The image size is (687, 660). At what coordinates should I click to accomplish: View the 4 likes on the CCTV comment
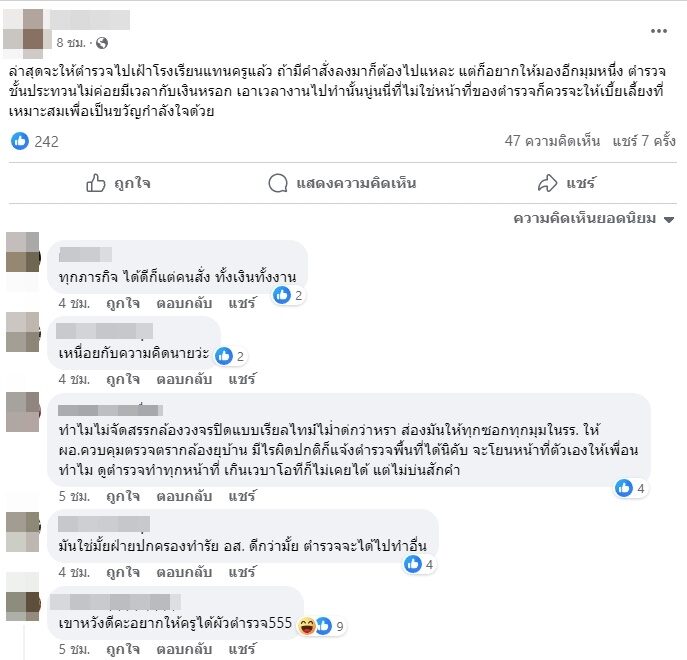point(630,488)
